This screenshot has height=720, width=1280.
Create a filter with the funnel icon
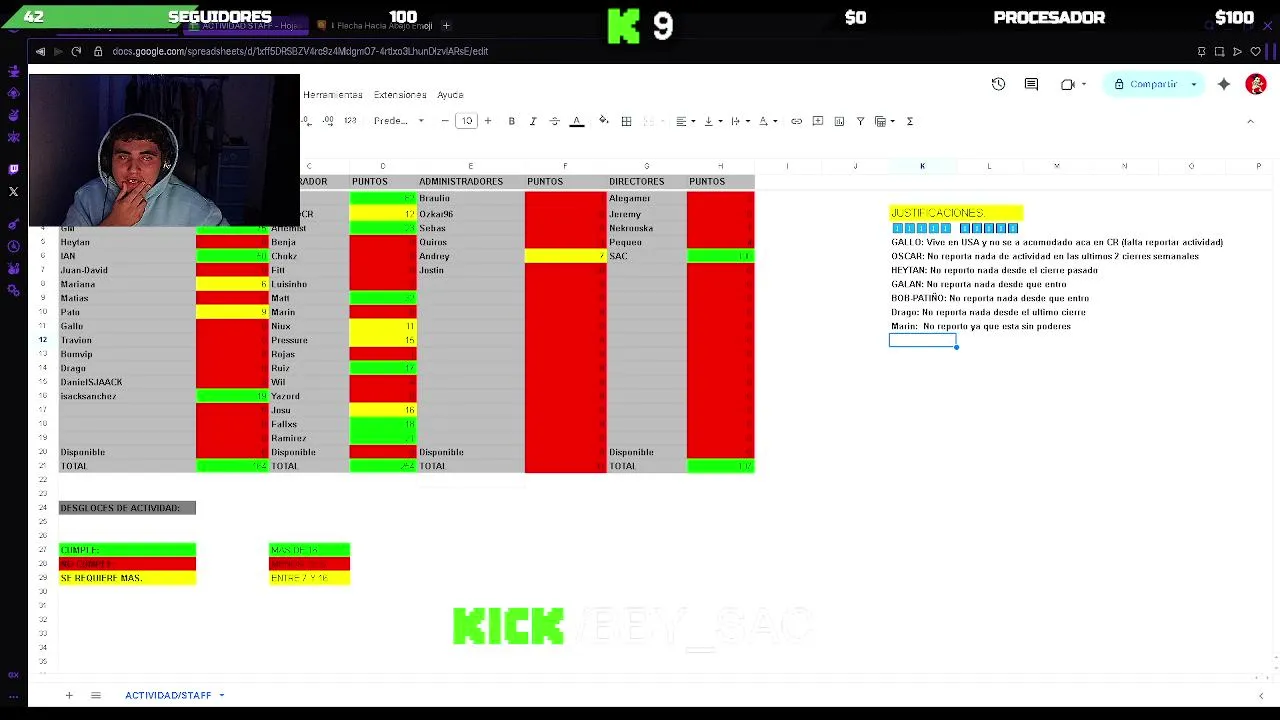pos(860,121)
